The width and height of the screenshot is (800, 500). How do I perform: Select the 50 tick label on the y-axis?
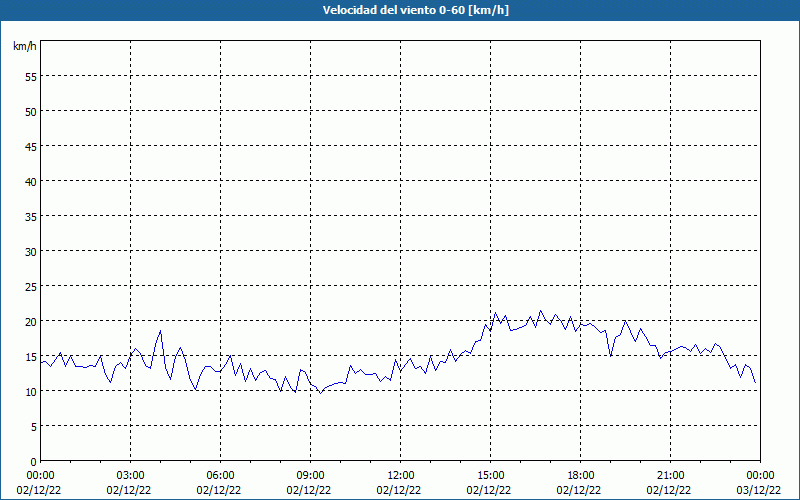coord(30,111)
